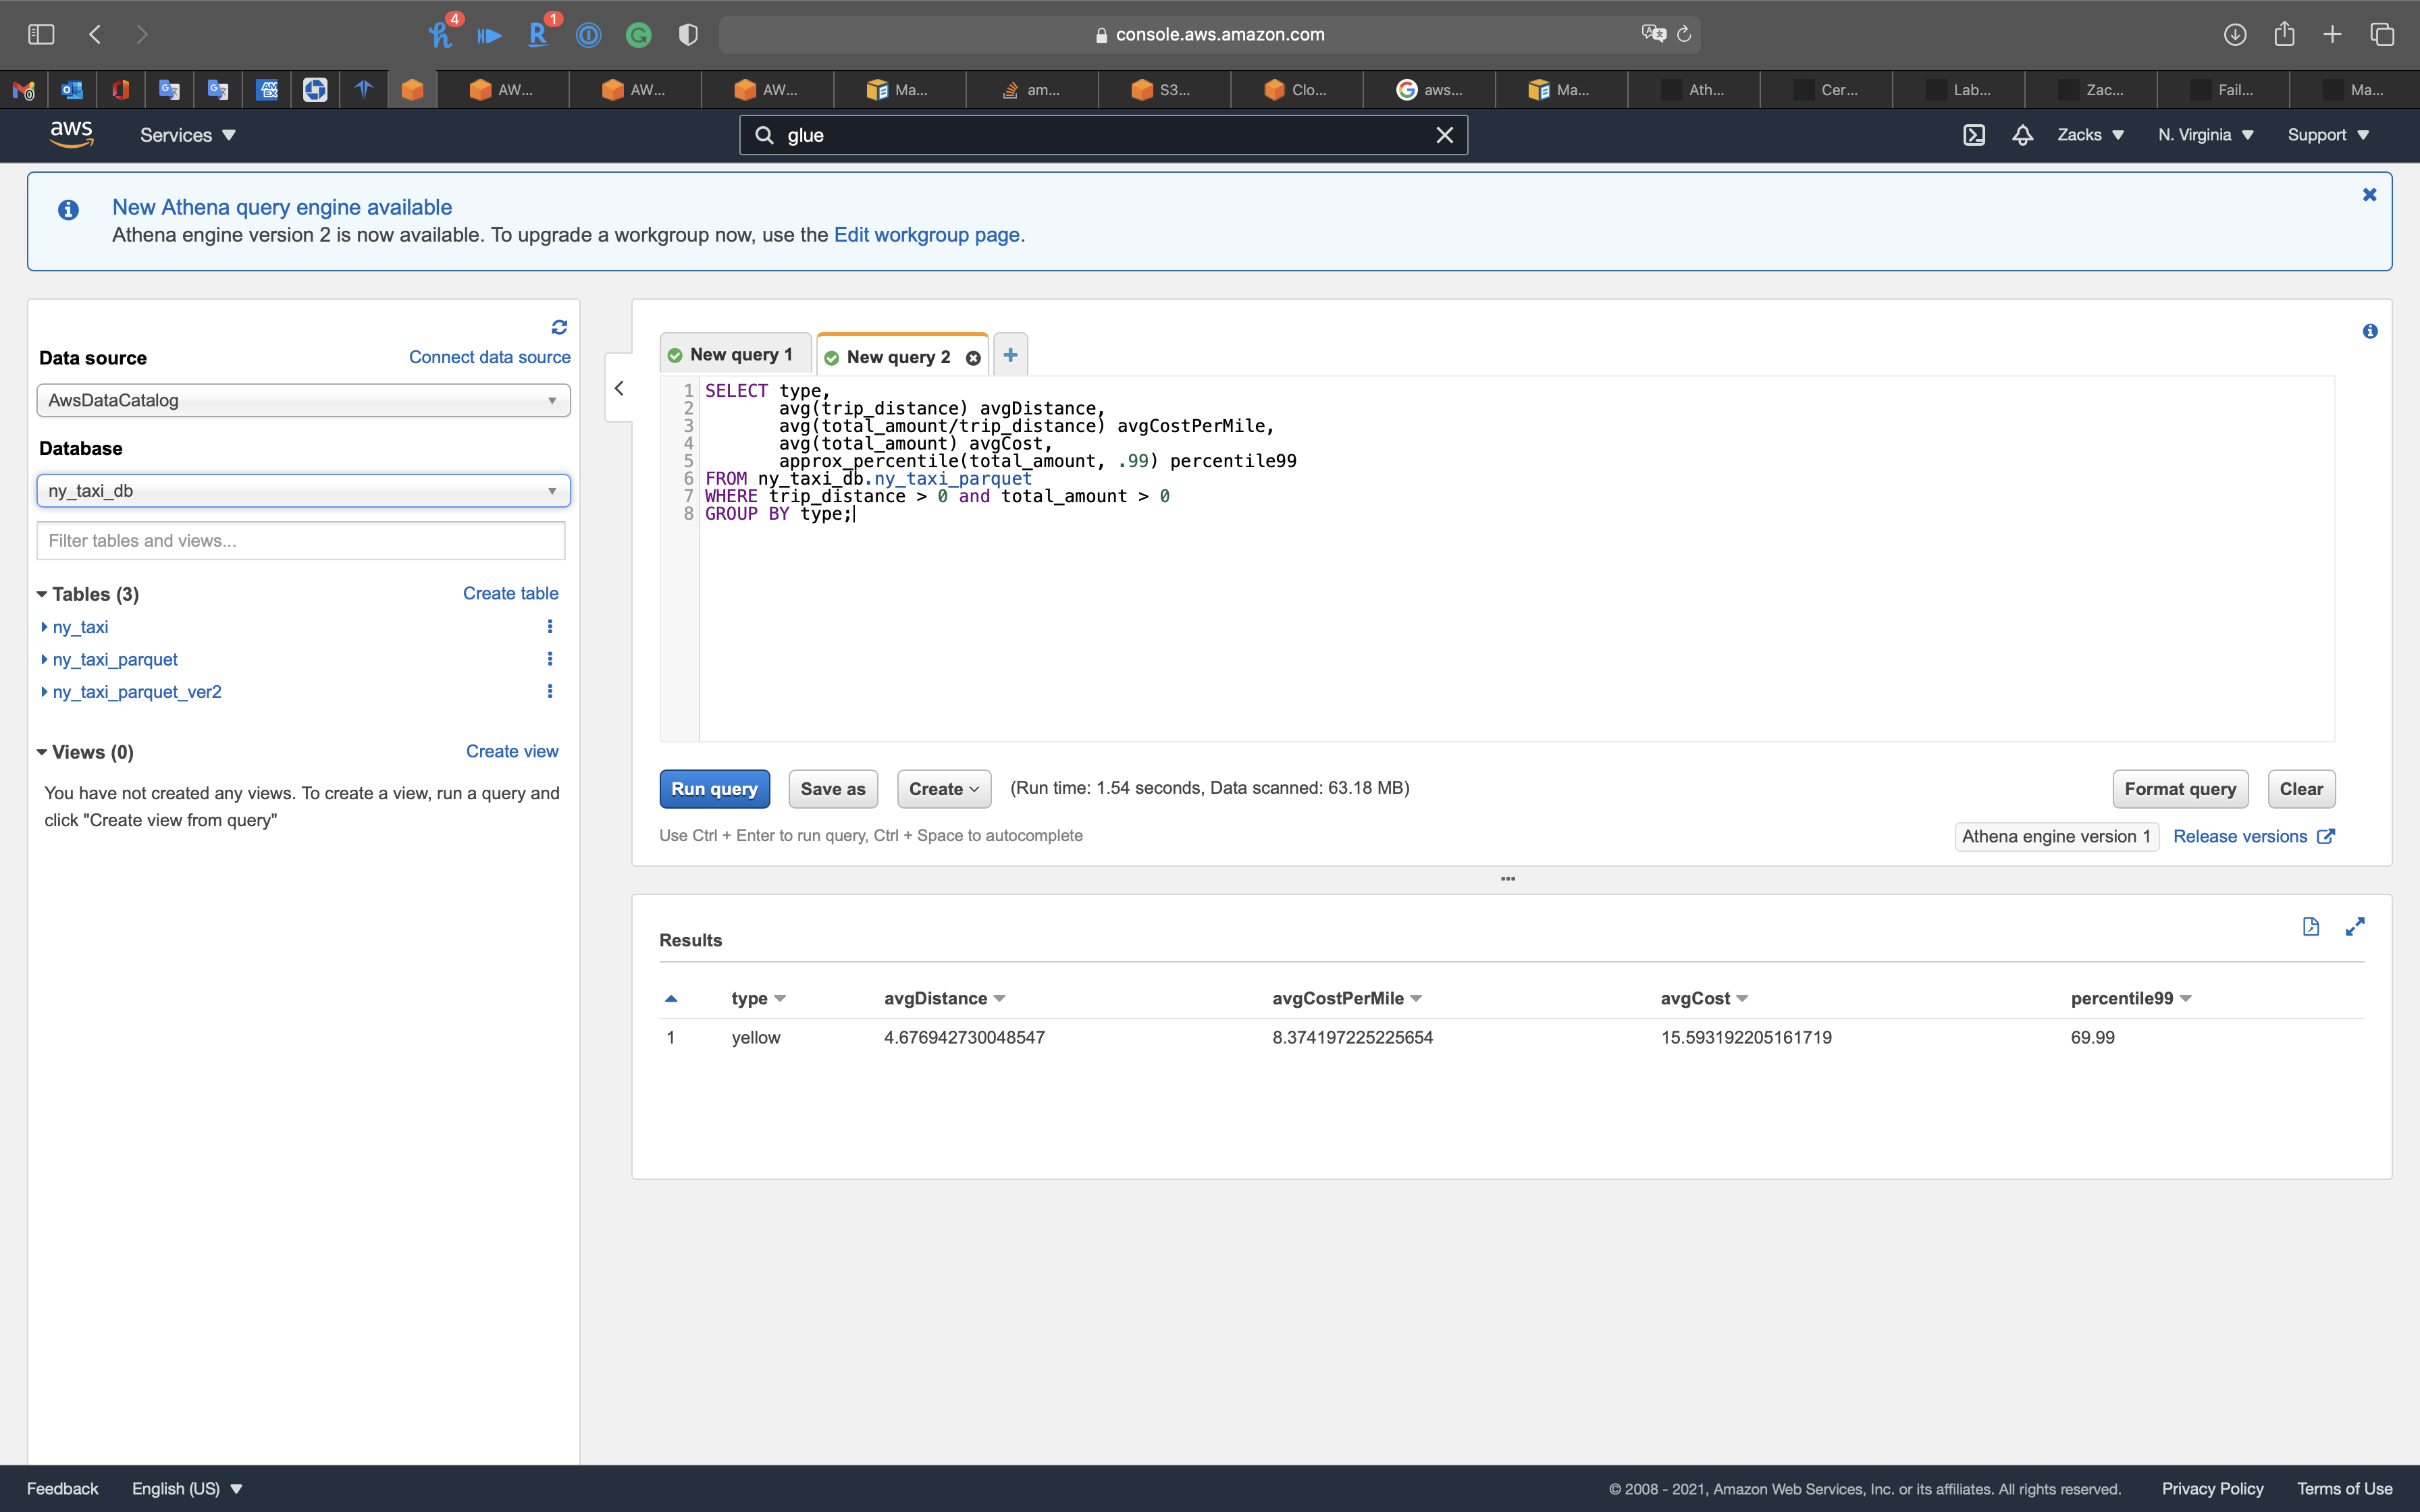Collapse the Tables section
This screenshot has height=1512, width=2420.
point(42,594)
